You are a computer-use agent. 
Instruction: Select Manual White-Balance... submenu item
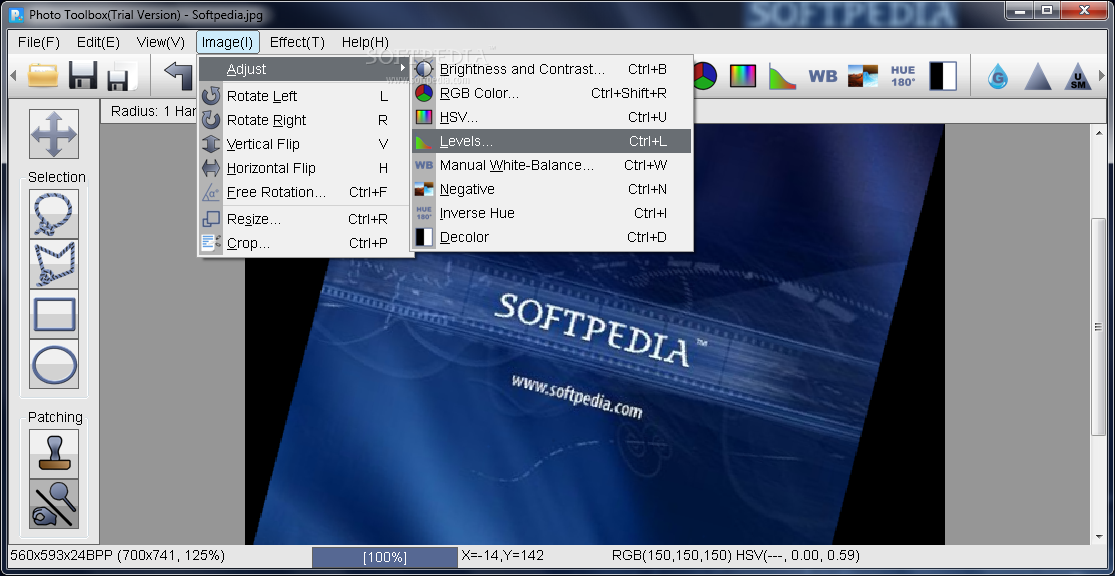(x=552, y=165)
